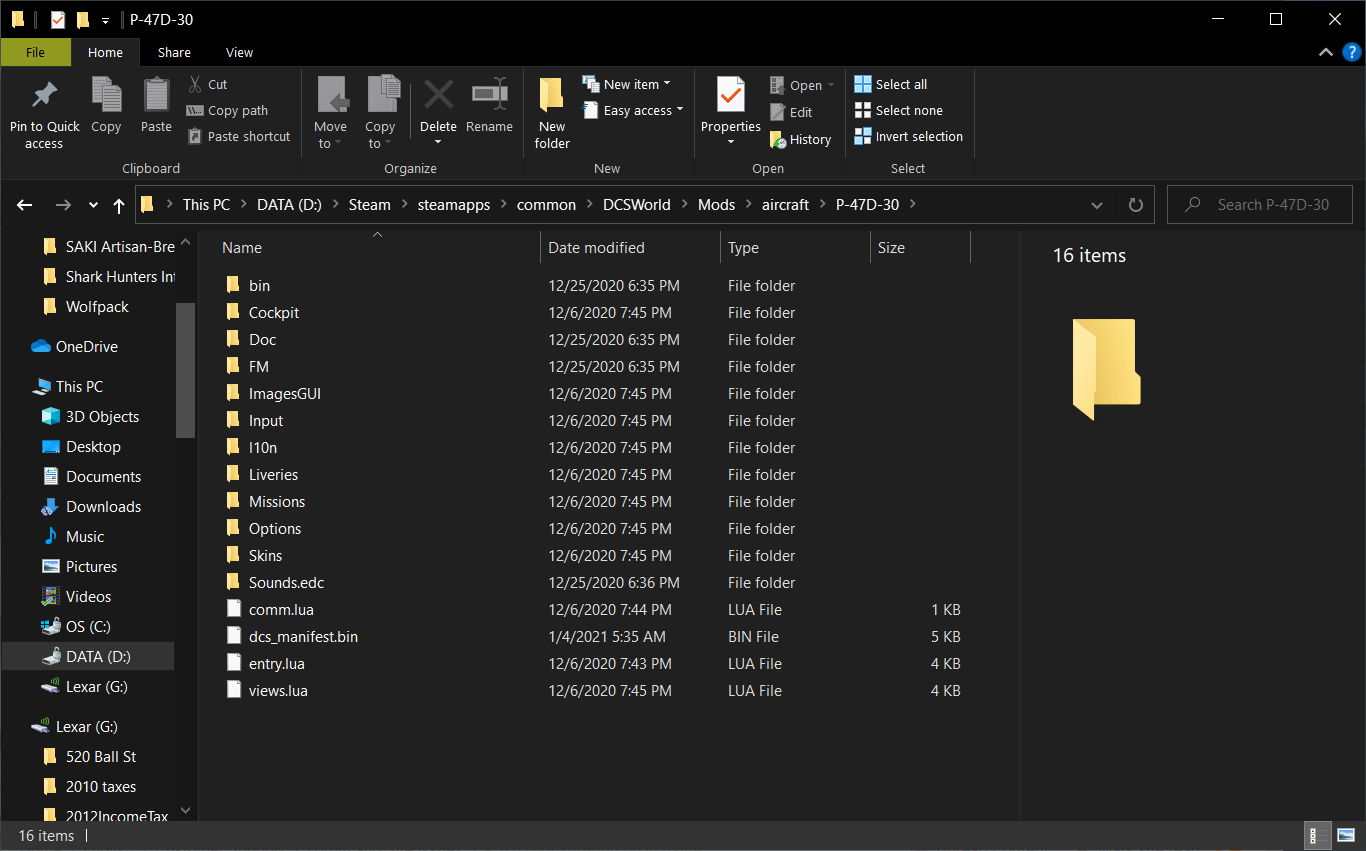Open the recent locations dropdown arrow
Viewport: 1366px width, 851px height.
point(93,205)
